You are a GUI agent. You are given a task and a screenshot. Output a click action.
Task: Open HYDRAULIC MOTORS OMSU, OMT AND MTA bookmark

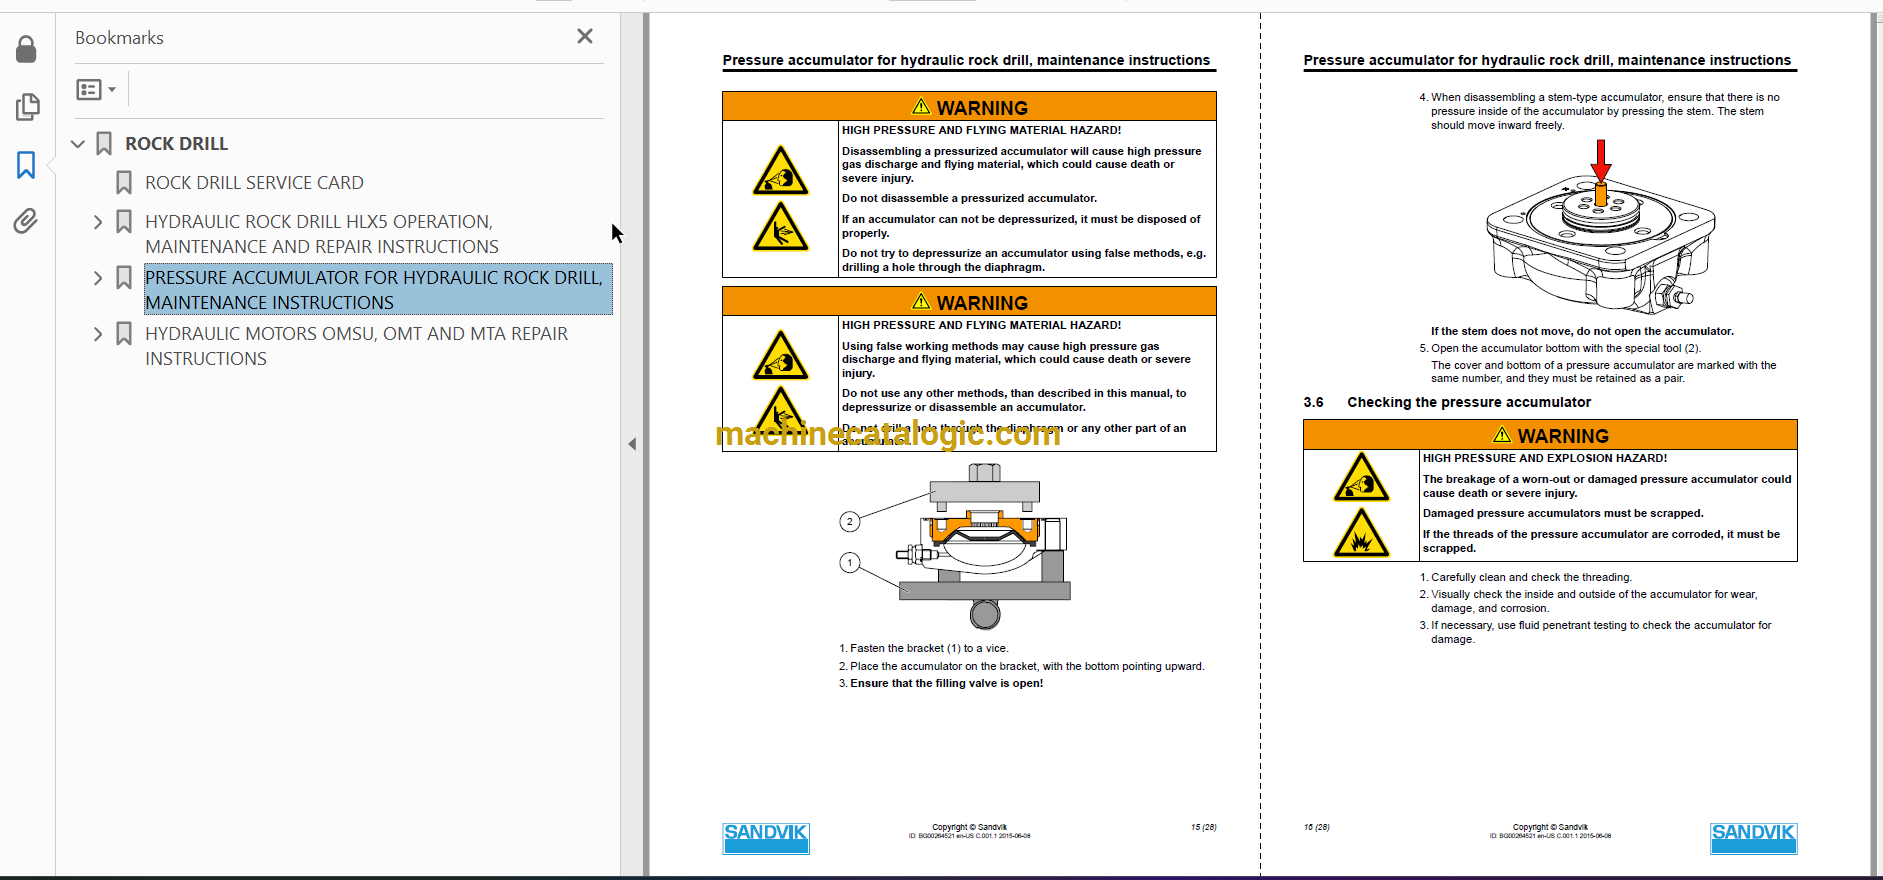coord(356,346)
